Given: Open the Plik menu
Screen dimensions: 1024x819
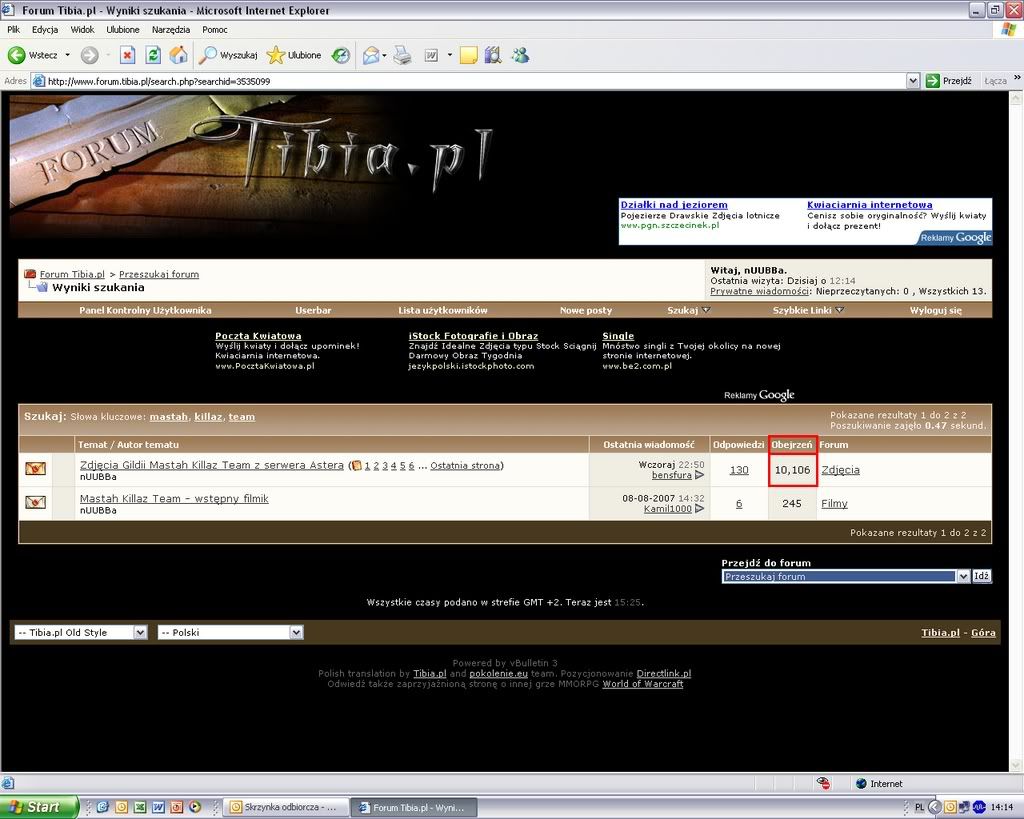Looking at the screenshot, I should (x=14, y=29).
